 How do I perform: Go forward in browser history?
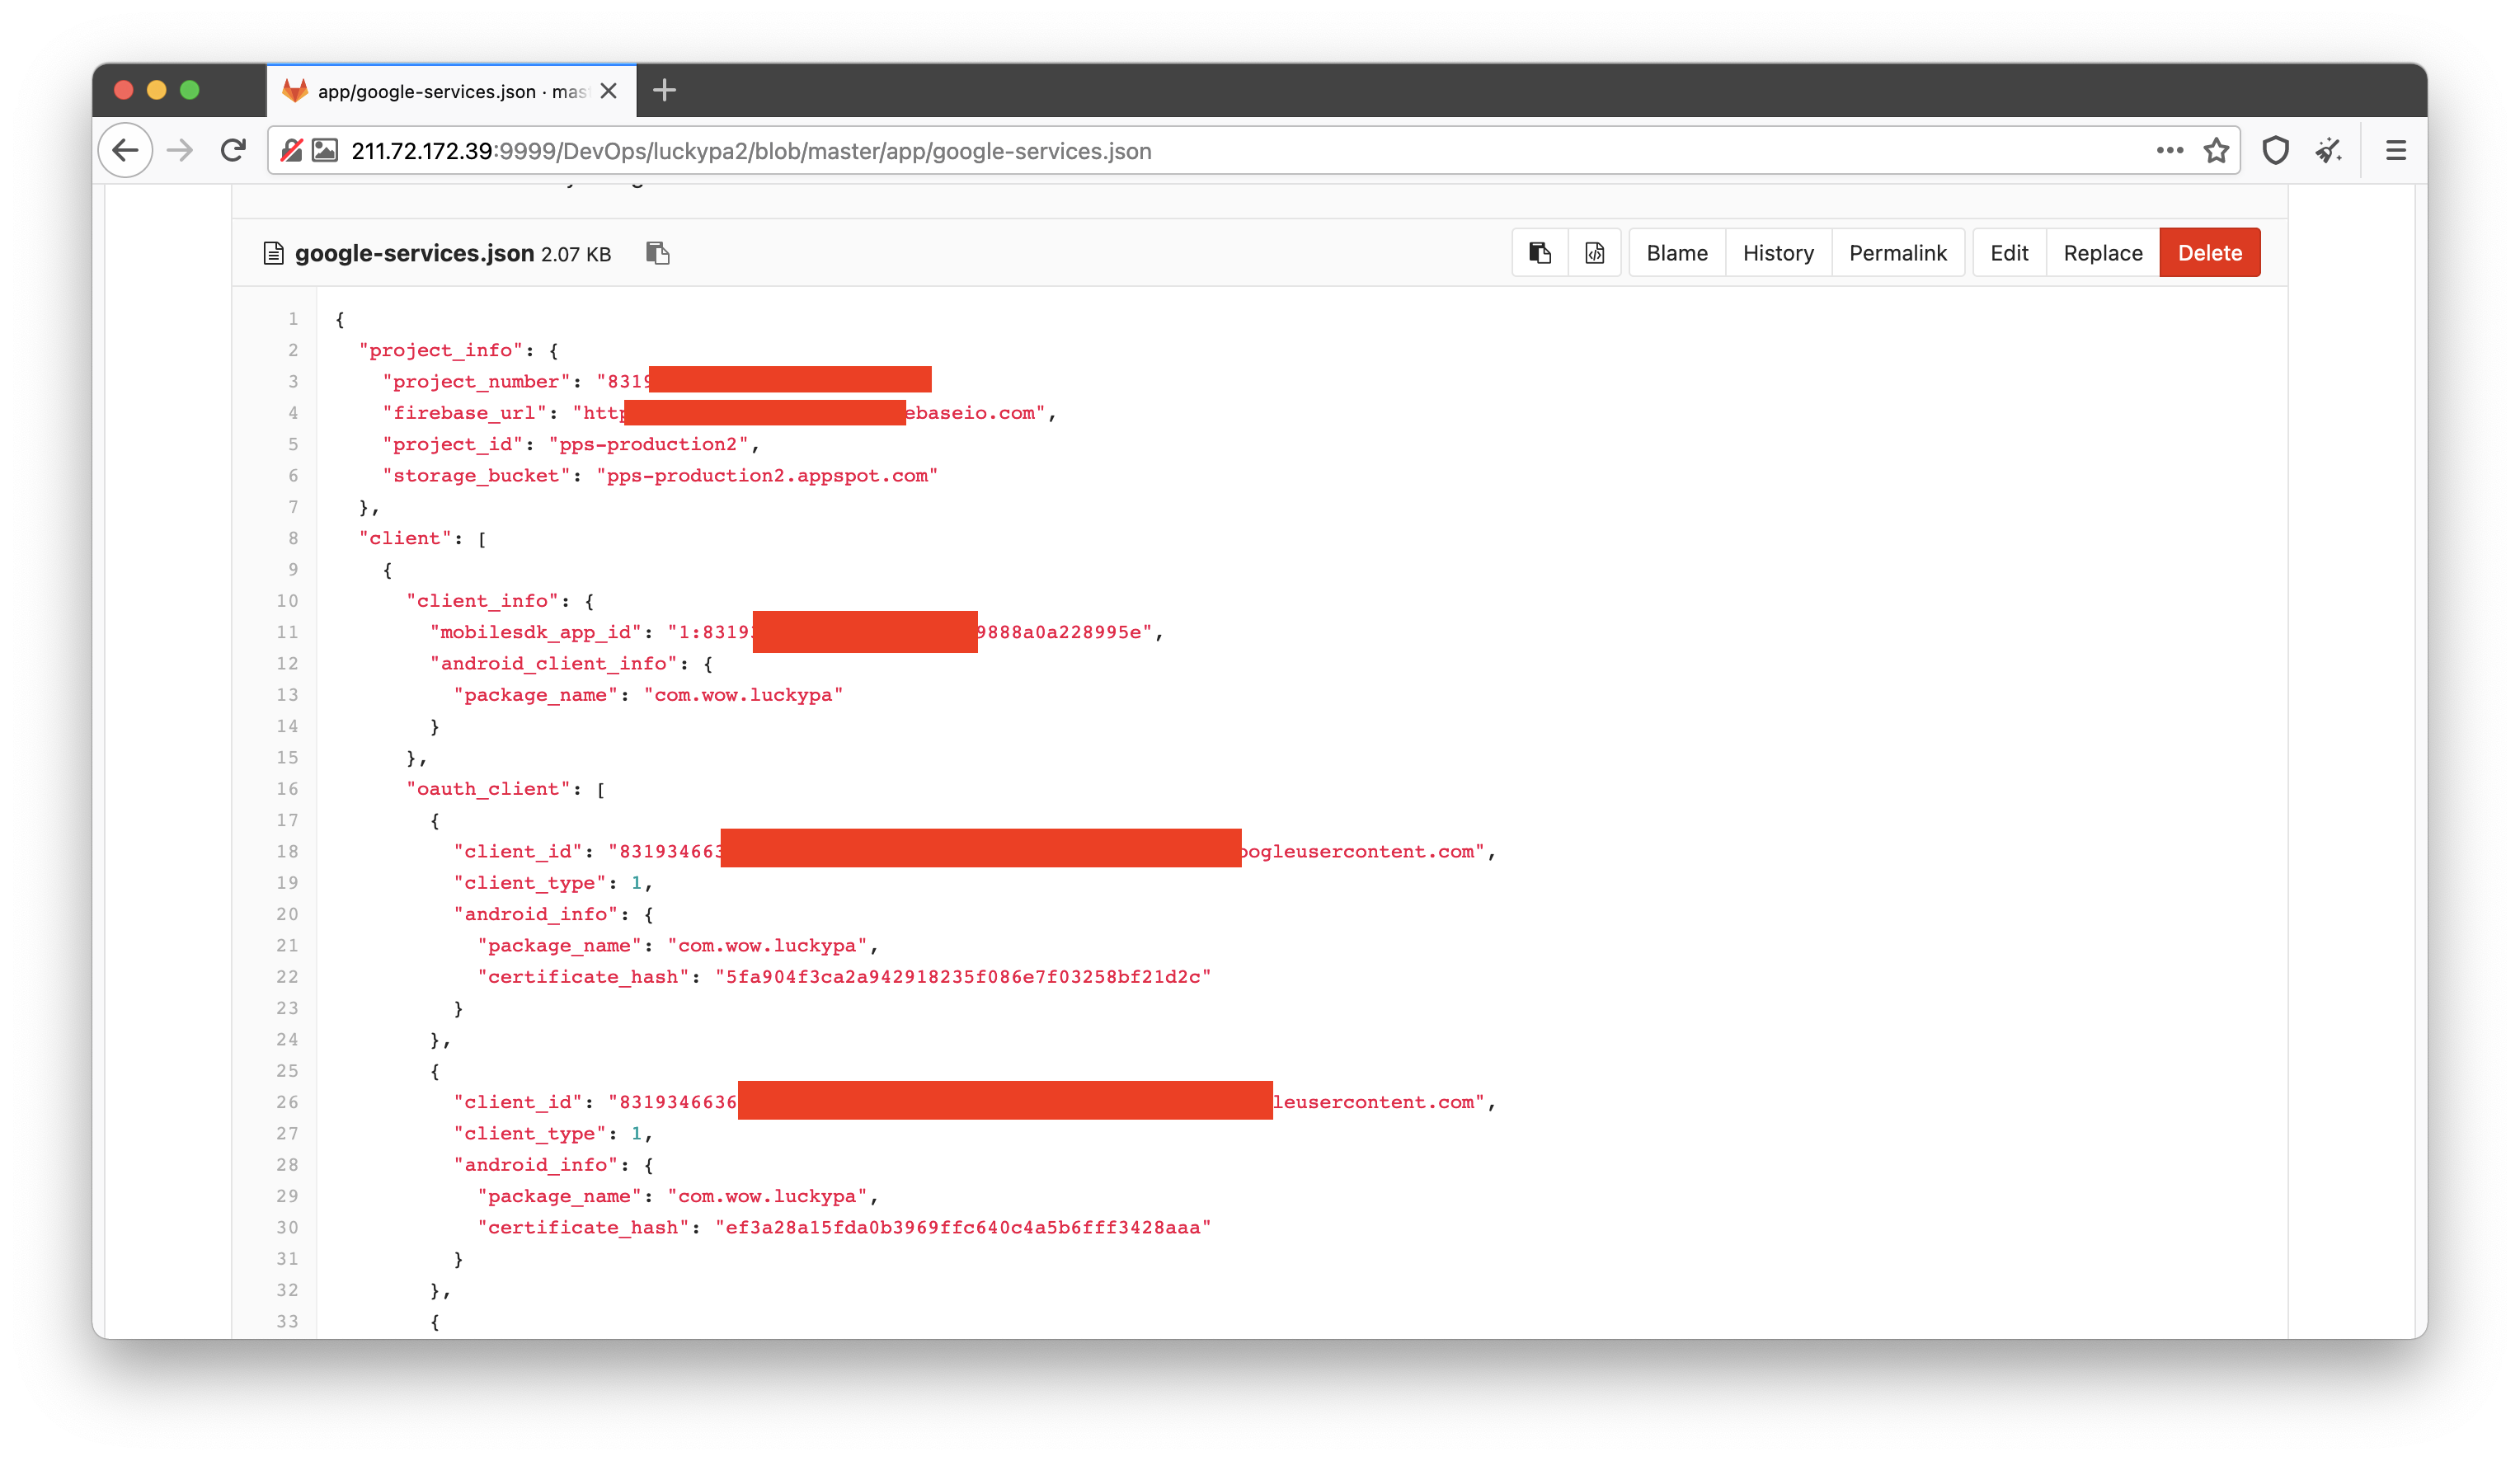[180, 151]
